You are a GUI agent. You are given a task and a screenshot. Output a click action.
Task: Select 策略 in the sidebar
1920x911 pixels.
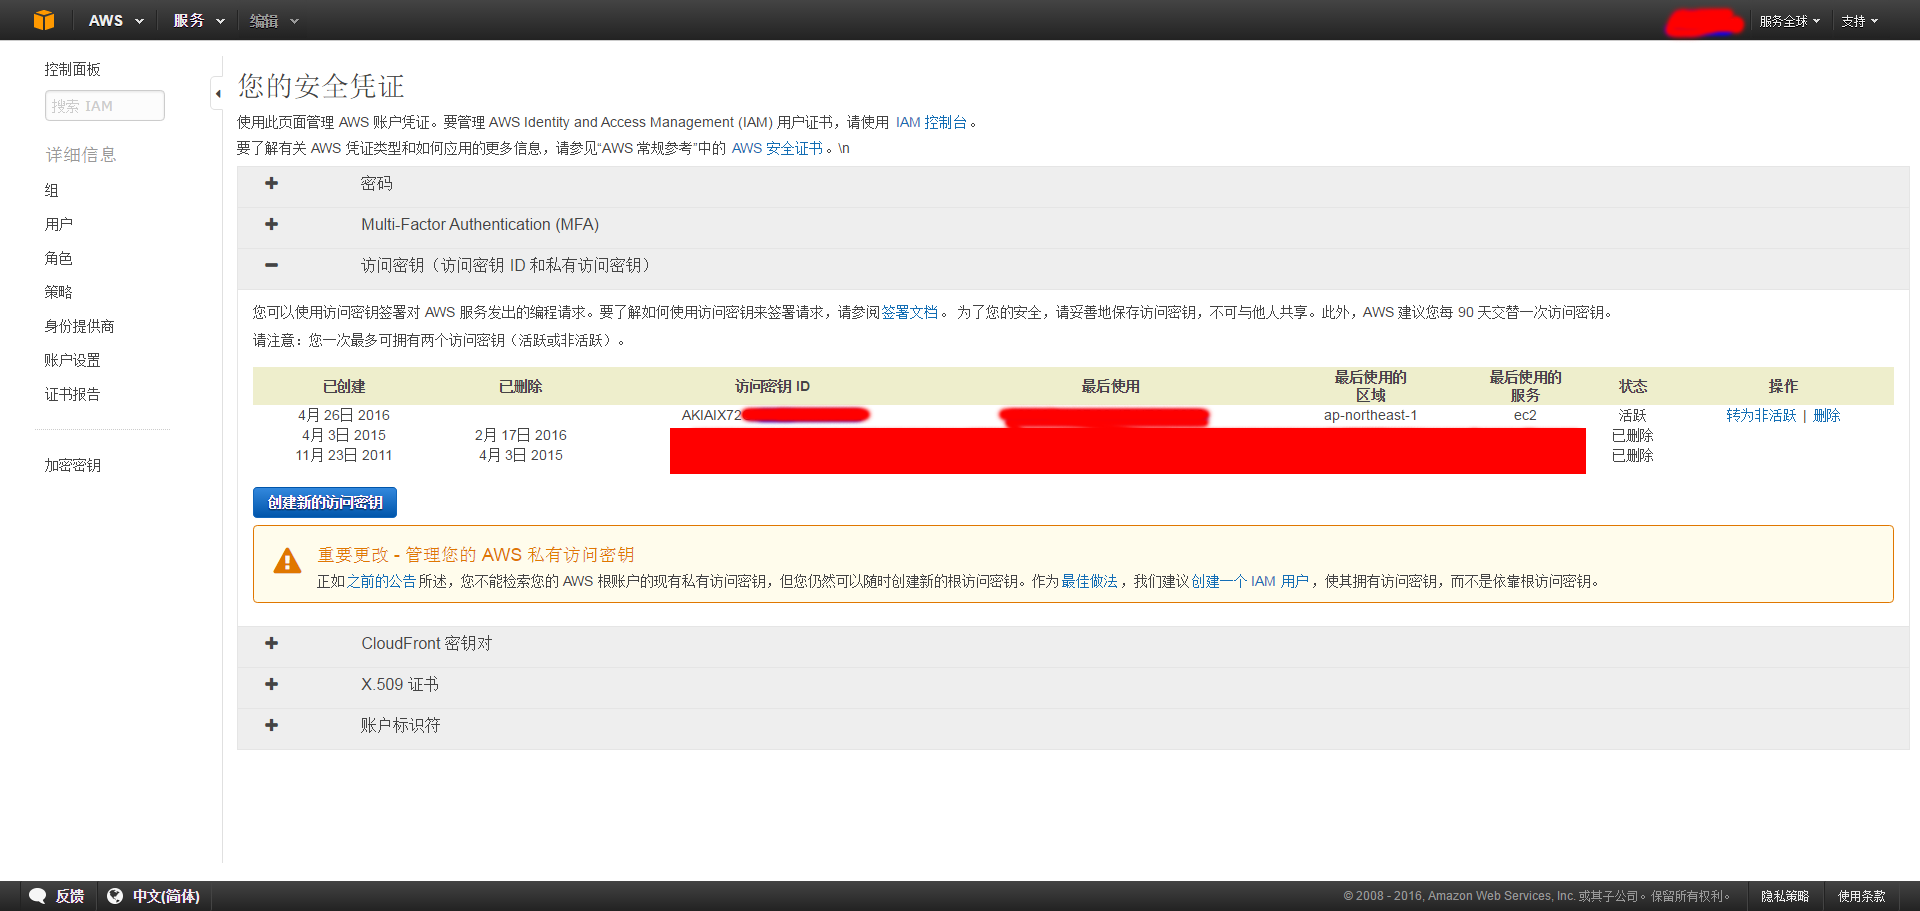pyautogui.click(x=59, y=292)
